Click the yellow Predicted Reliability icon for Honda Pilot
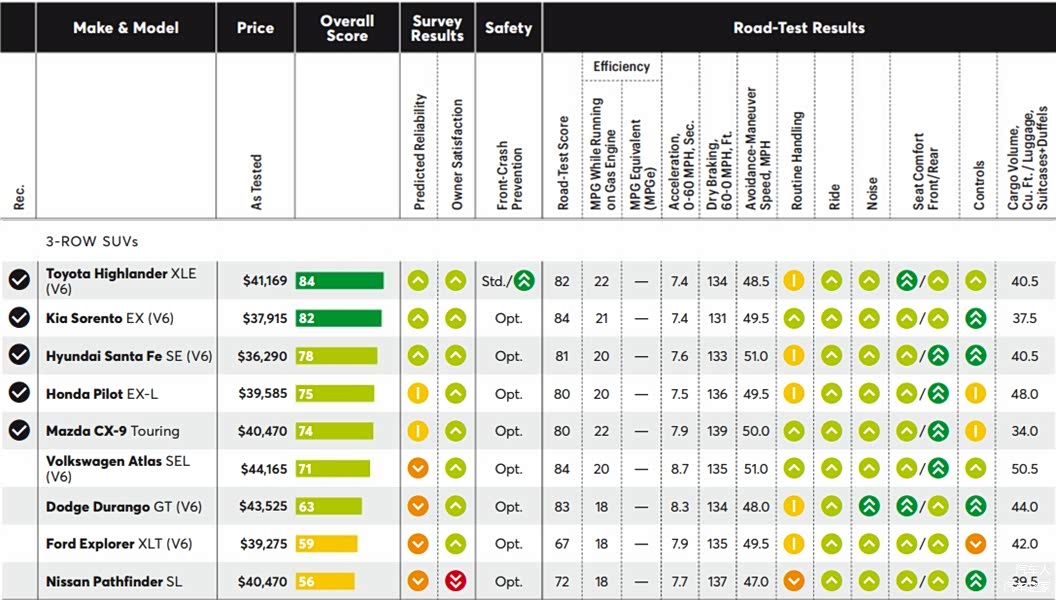The height and width of the screenshot is (600, 1056). click(418, 393)
